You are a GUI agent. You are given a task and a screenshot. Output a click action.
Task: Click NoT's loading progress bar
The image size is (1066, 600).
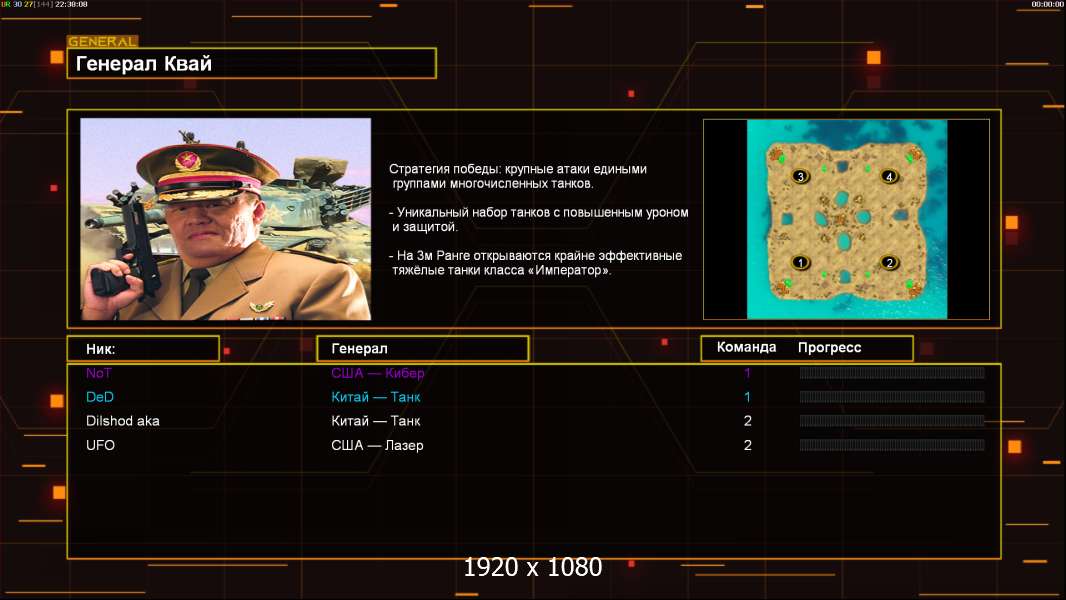pyautogui.click(x=891, y=373)
